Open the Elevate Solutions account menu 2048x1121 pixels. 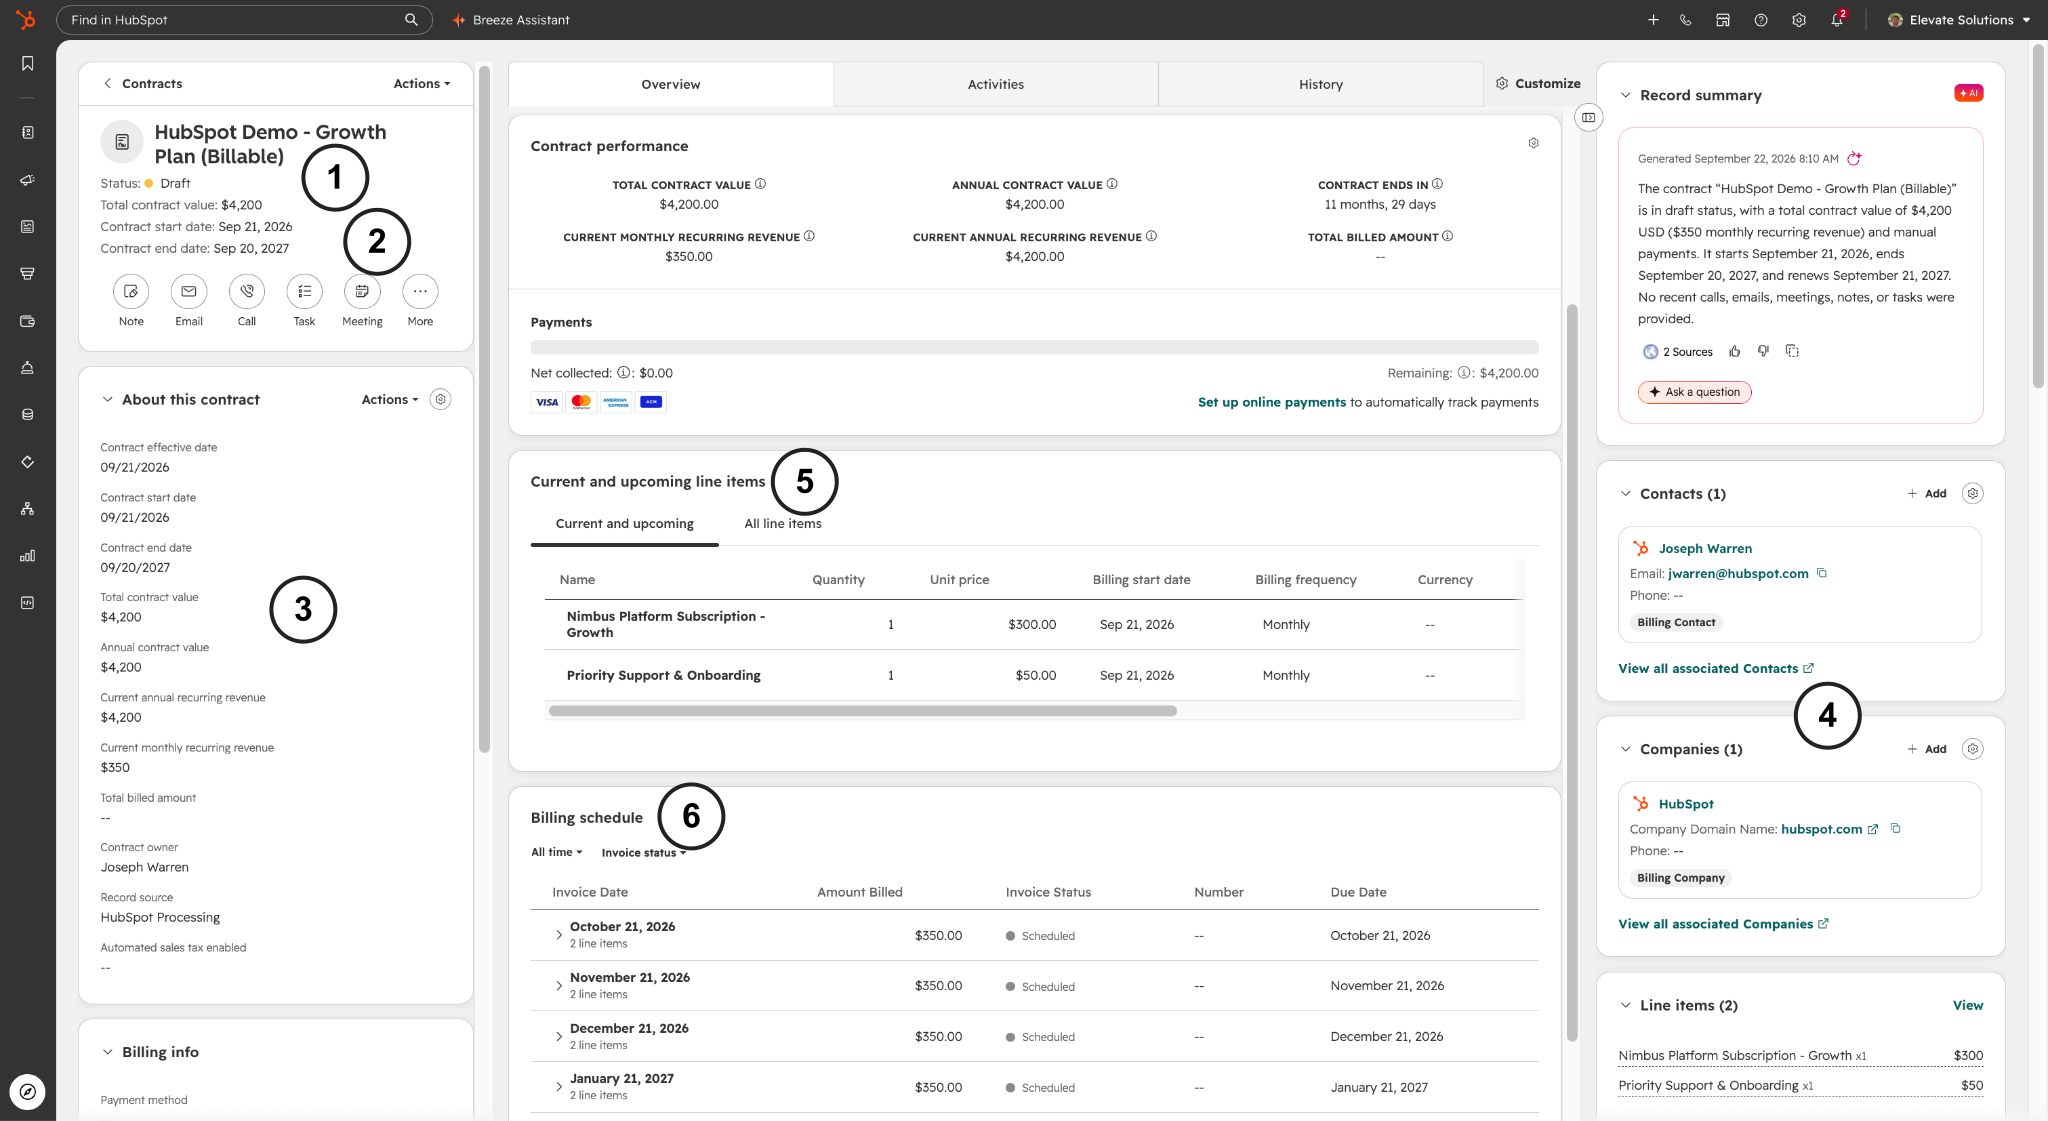[x=1959, y=20]
